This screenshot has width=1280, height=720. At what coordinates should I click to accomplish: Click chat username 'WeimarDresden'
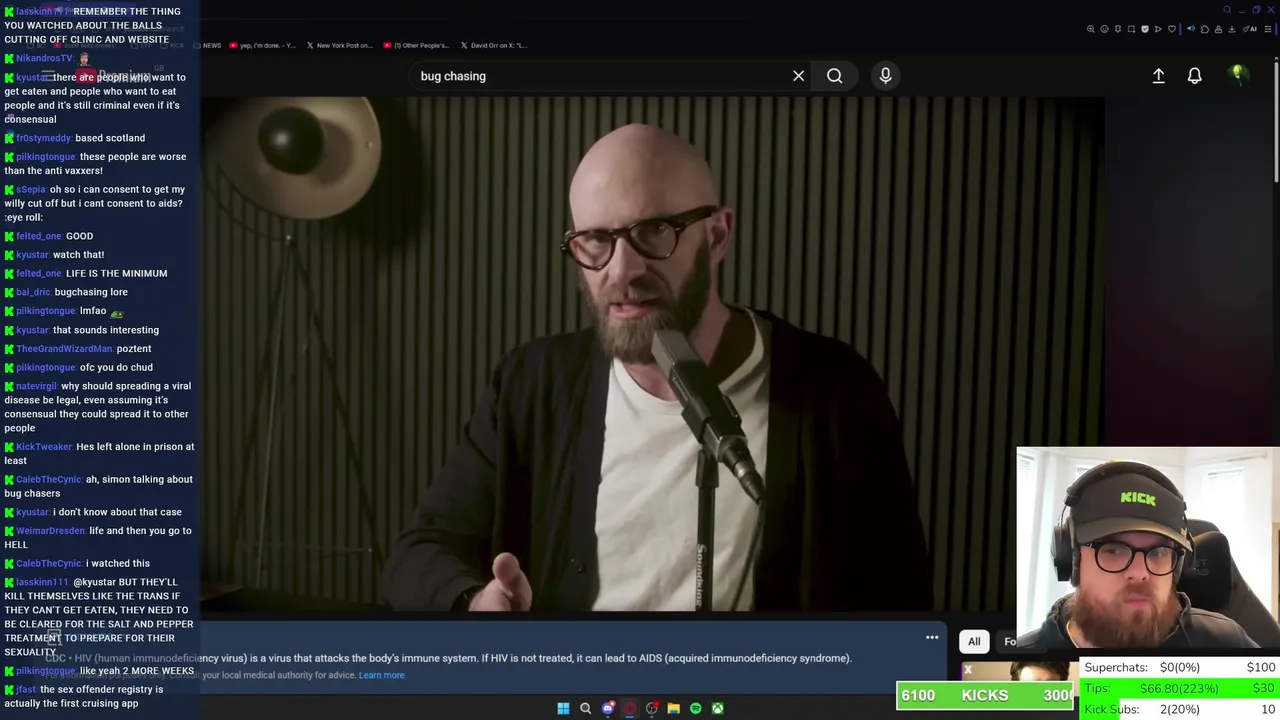coord(50,531)
